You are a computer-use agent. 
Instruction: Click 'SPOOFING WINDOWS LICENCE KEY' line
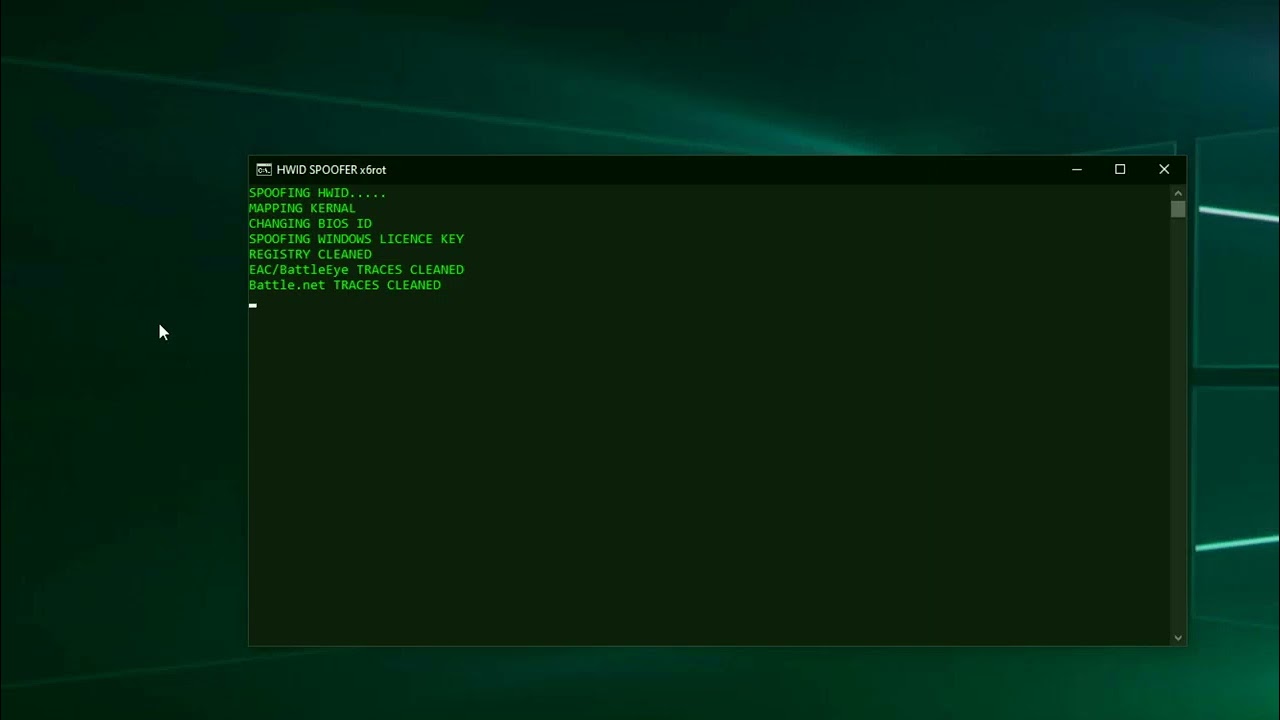click(356, 239)
